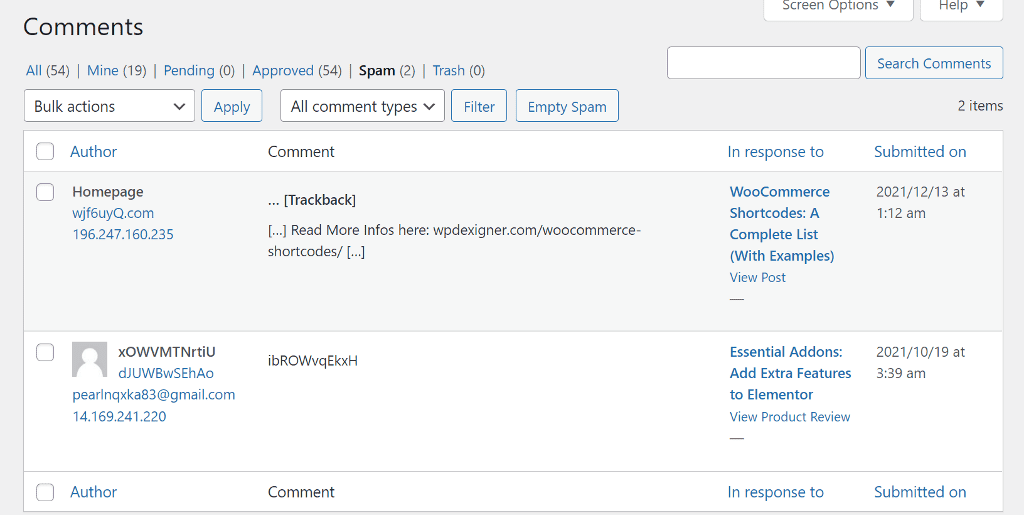Click the xOWVMTNrtiU commenter avatar image
Image resolution: width=1024 pixels, height=515 pixels.
pos(89,360)
